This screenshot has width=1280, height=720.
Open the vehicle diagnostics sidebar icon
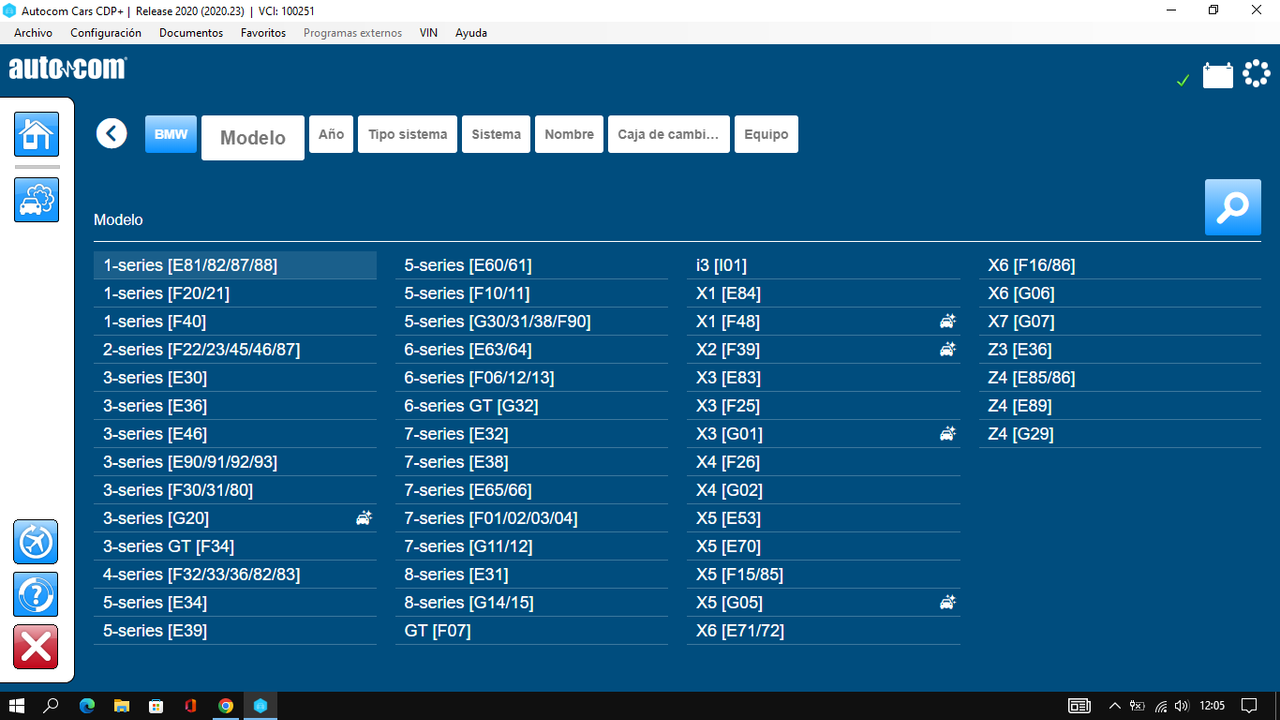[x=36, y=200]
